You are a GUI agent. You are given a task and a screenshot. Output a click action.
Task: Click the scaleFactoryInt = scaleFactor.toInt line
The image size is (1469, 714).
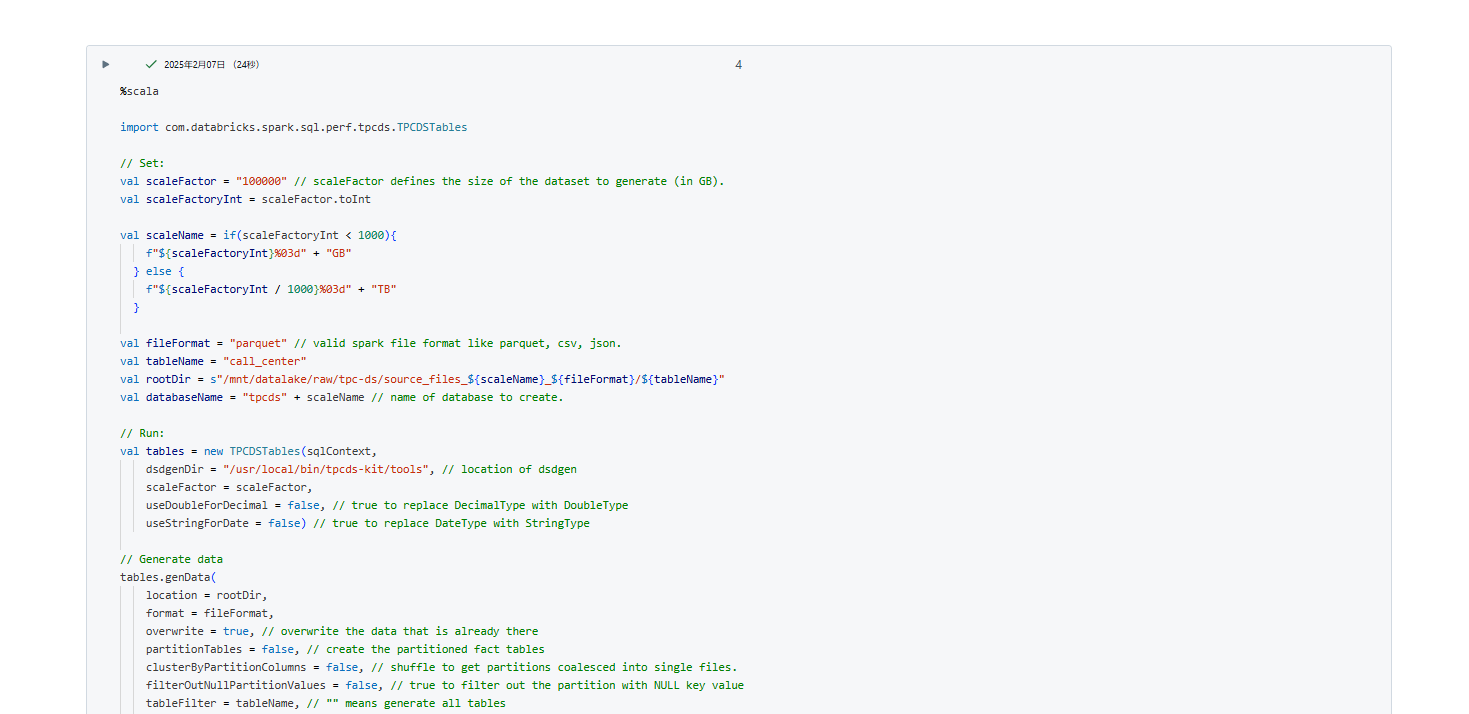click(246, 199)
